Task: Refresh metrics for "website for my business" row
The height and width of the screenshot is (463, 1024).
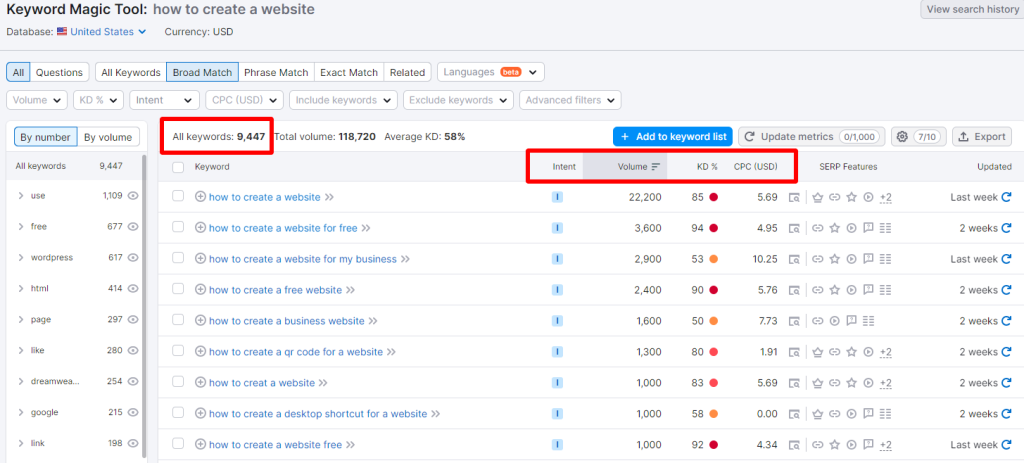Action: [1006, 259]
